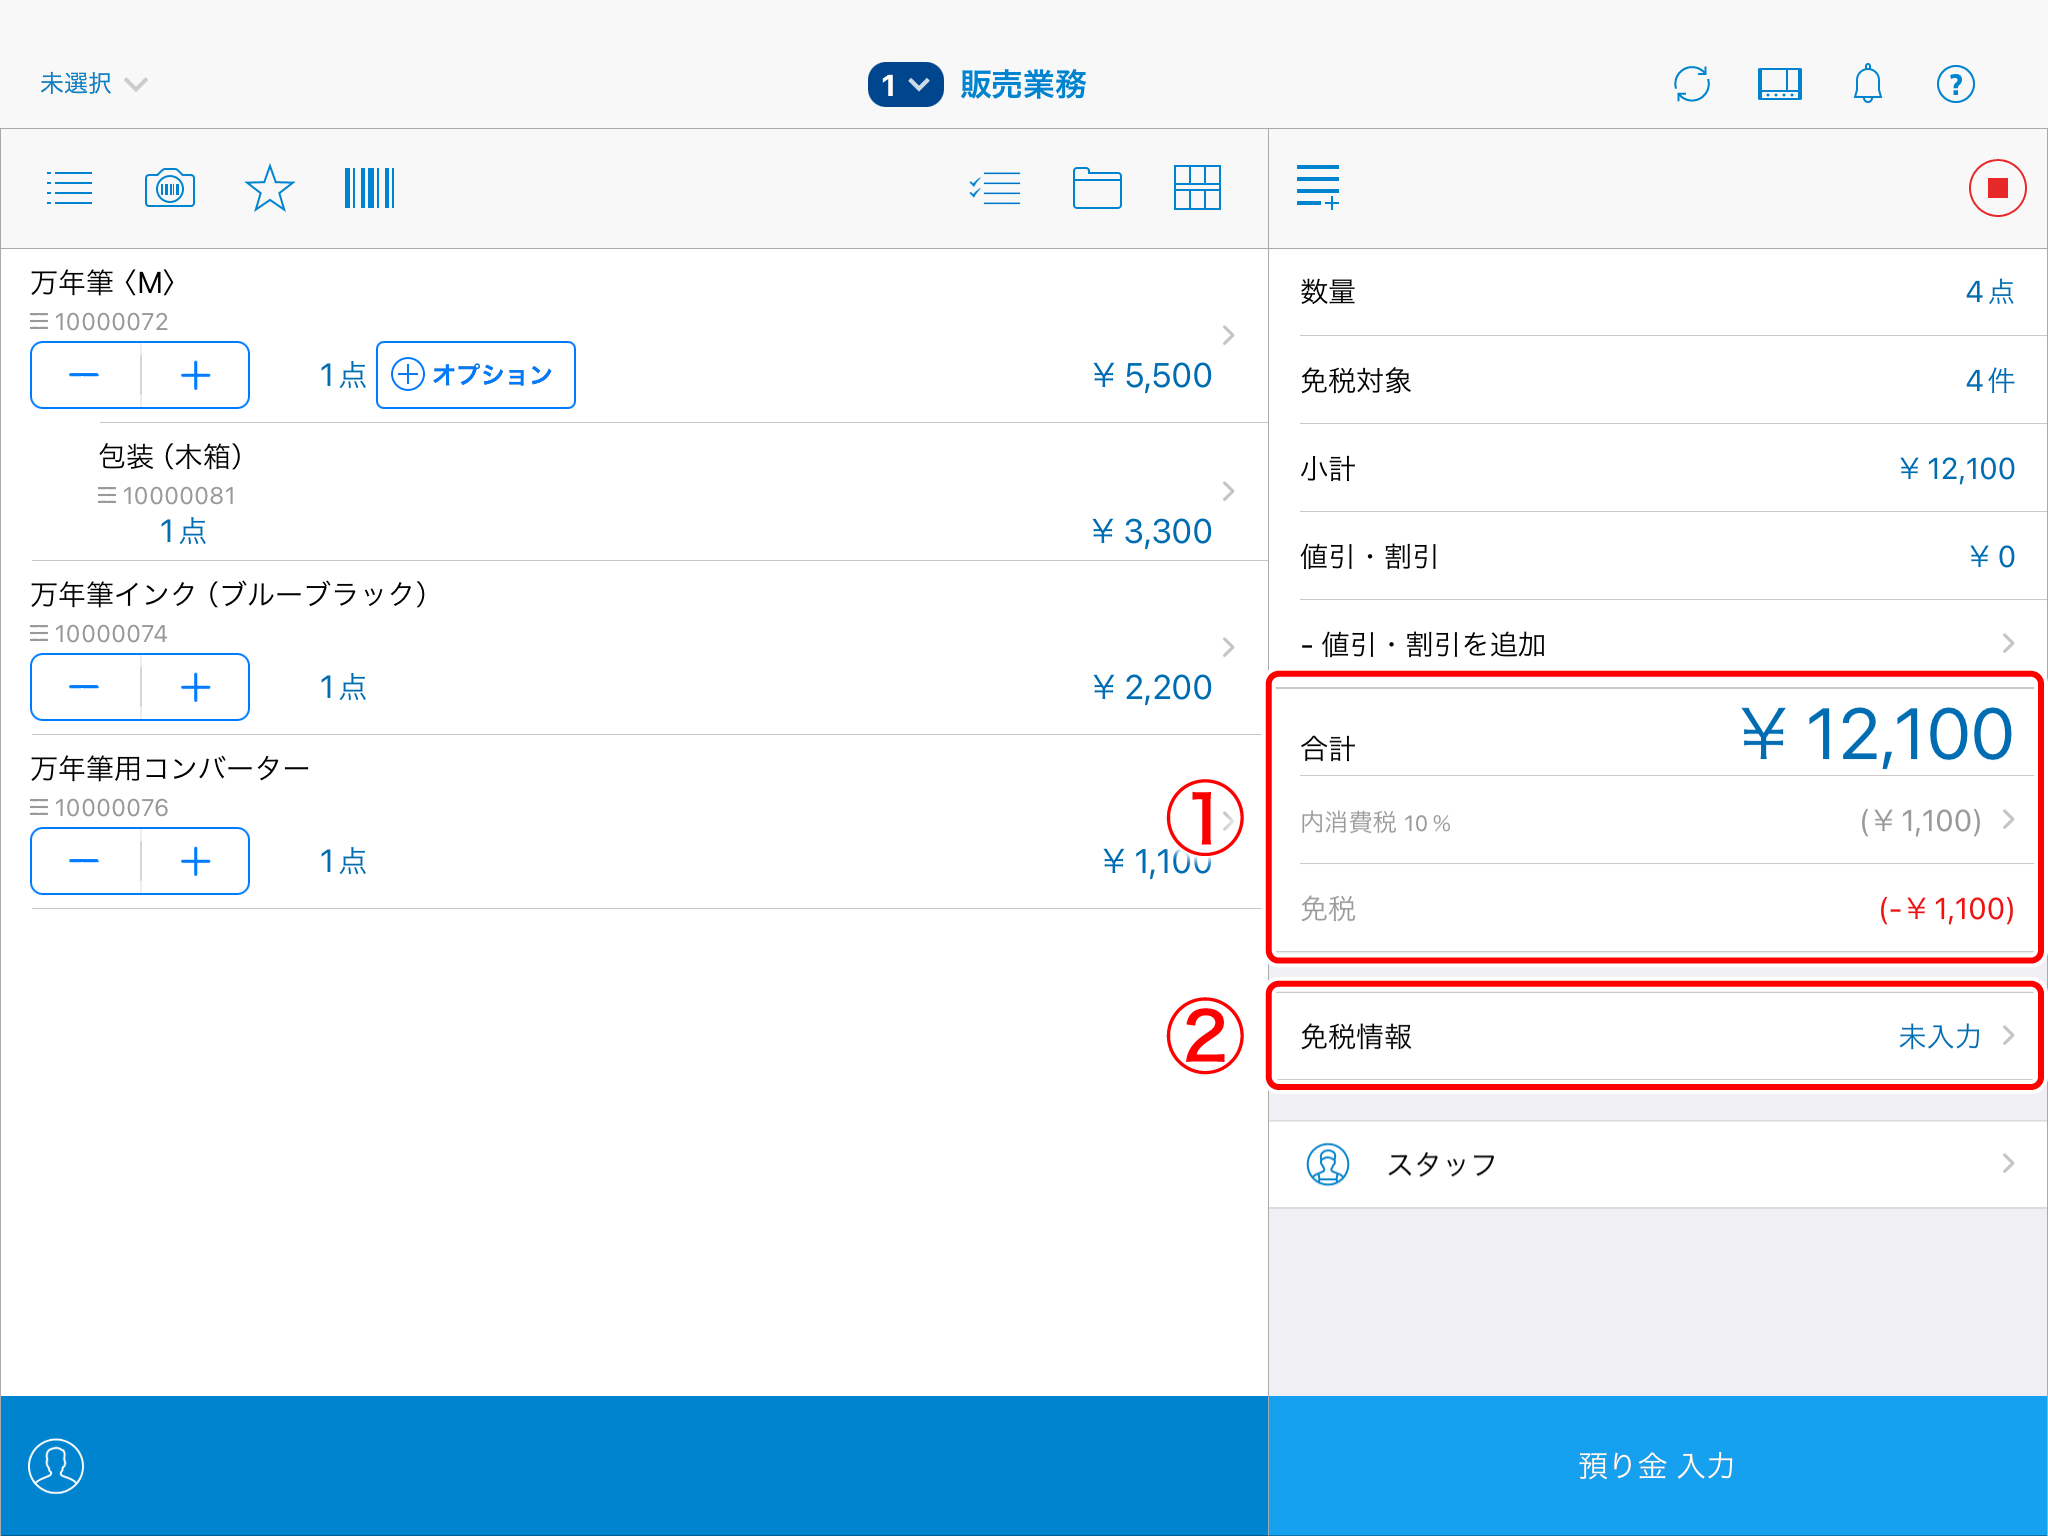Tap the ¥5,500 price of 万年筆
This screenshot has width=2048, height=1536.
point(1151,375)
